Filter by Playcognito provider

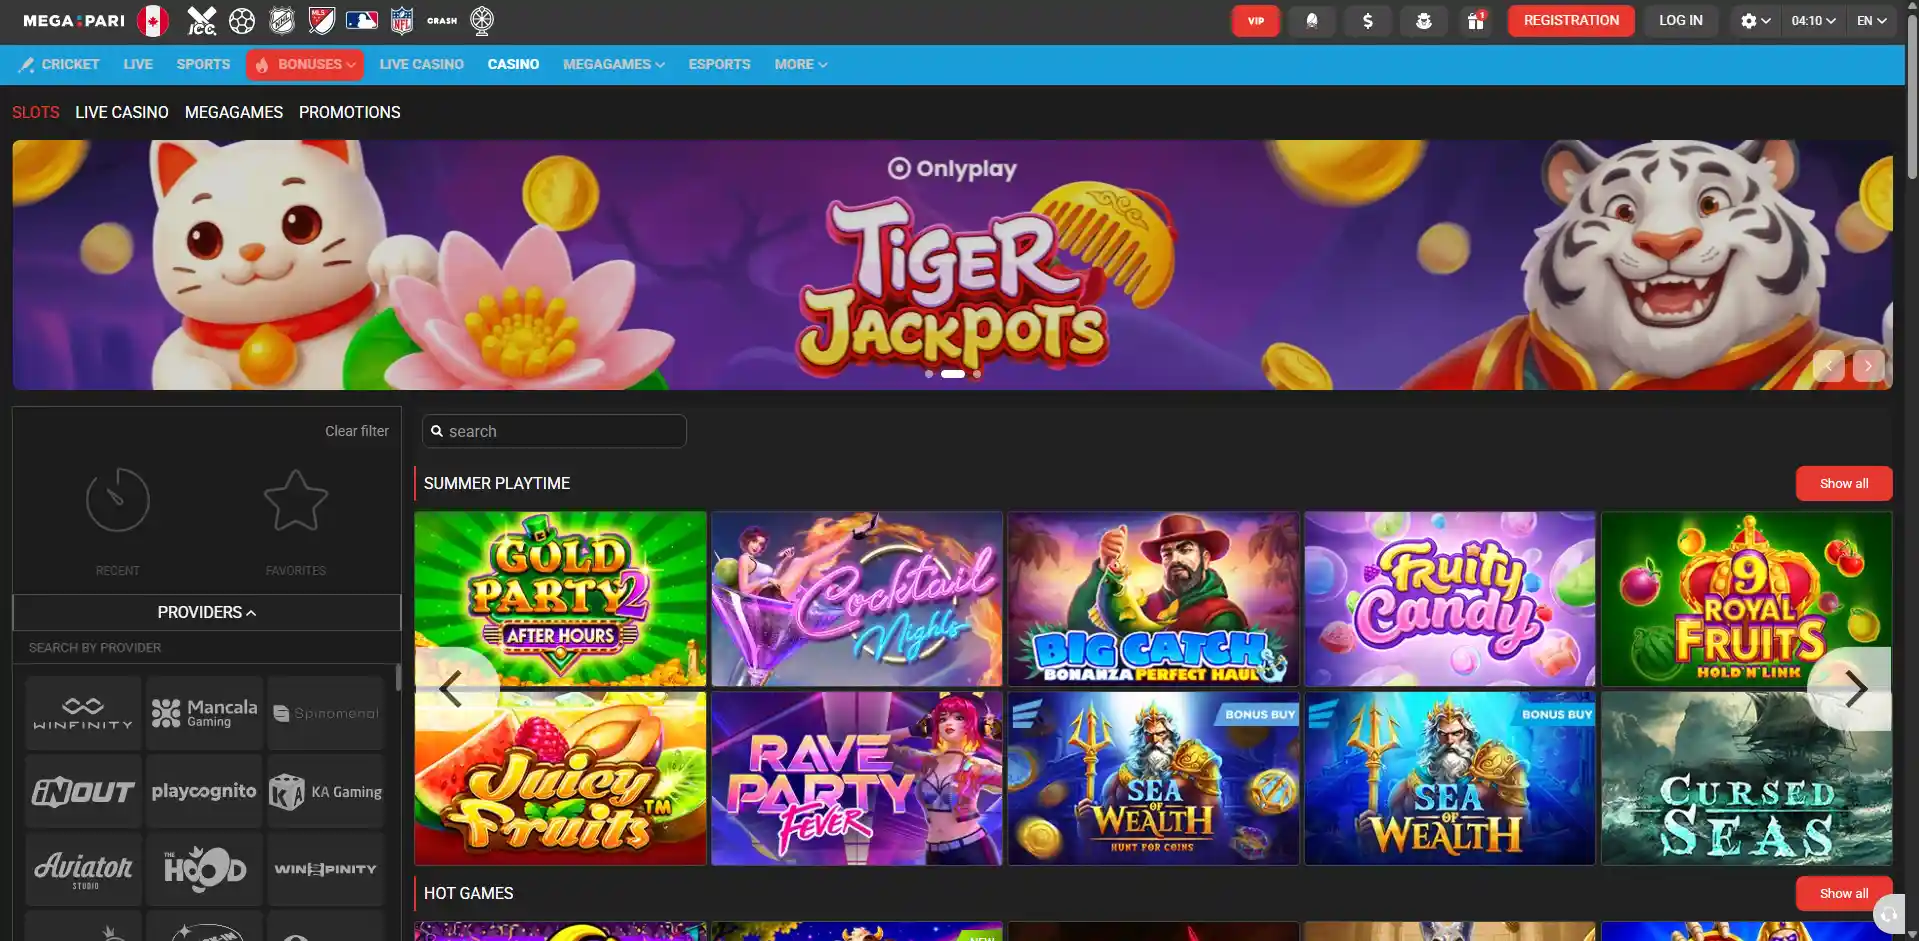(205, 791)
